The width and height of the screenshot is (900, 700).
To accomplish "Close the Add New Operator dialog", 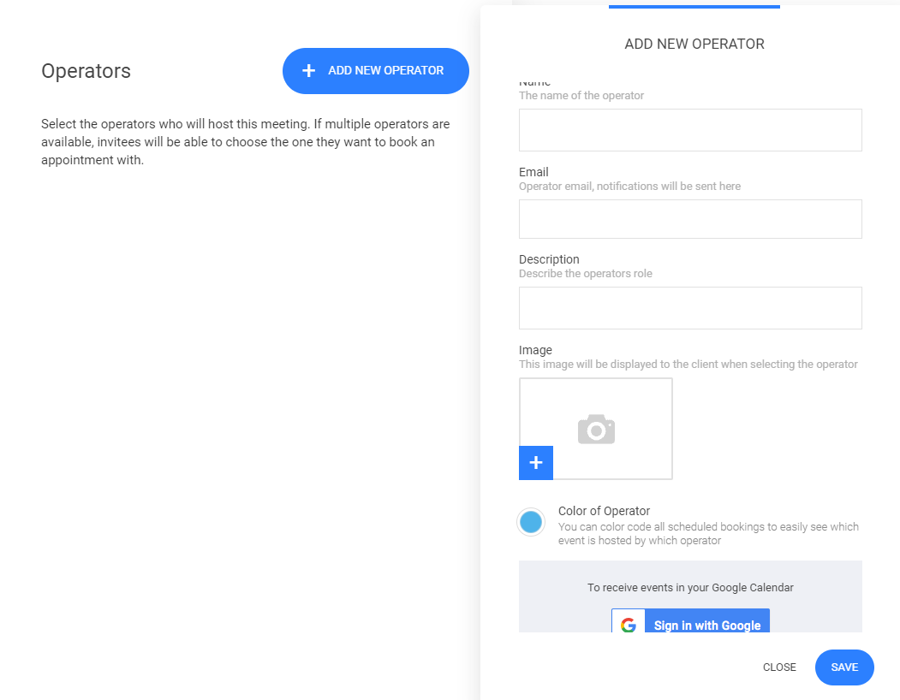I will [779, 667].
